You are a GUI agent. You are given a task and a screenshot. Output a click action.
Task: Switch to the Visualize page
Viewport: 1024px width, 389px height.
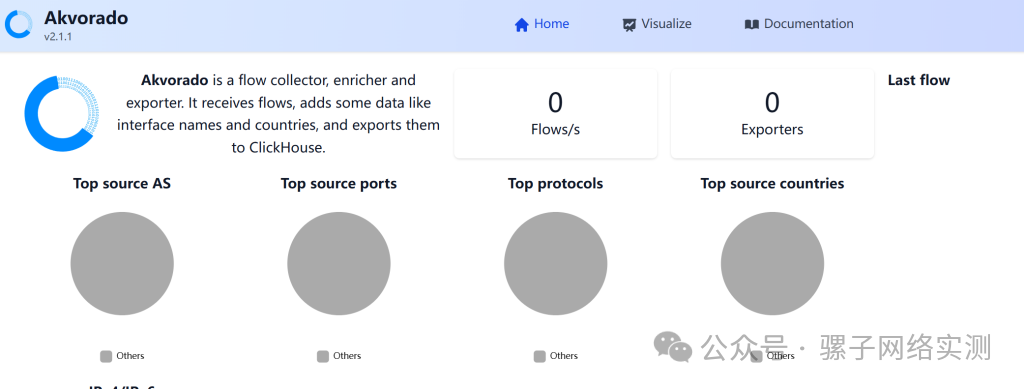click(657, 24)
